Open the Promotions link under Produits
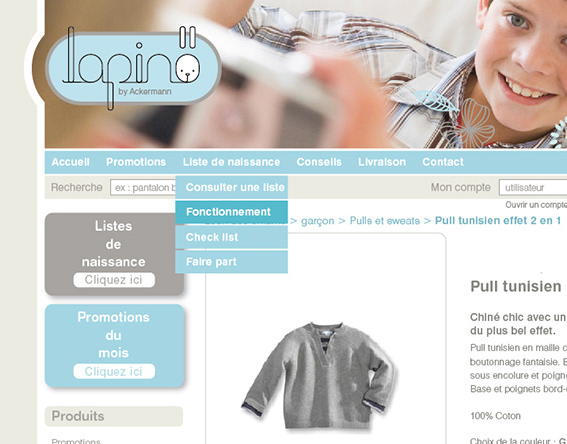This screenshot has width=567, height=444. 76,441
